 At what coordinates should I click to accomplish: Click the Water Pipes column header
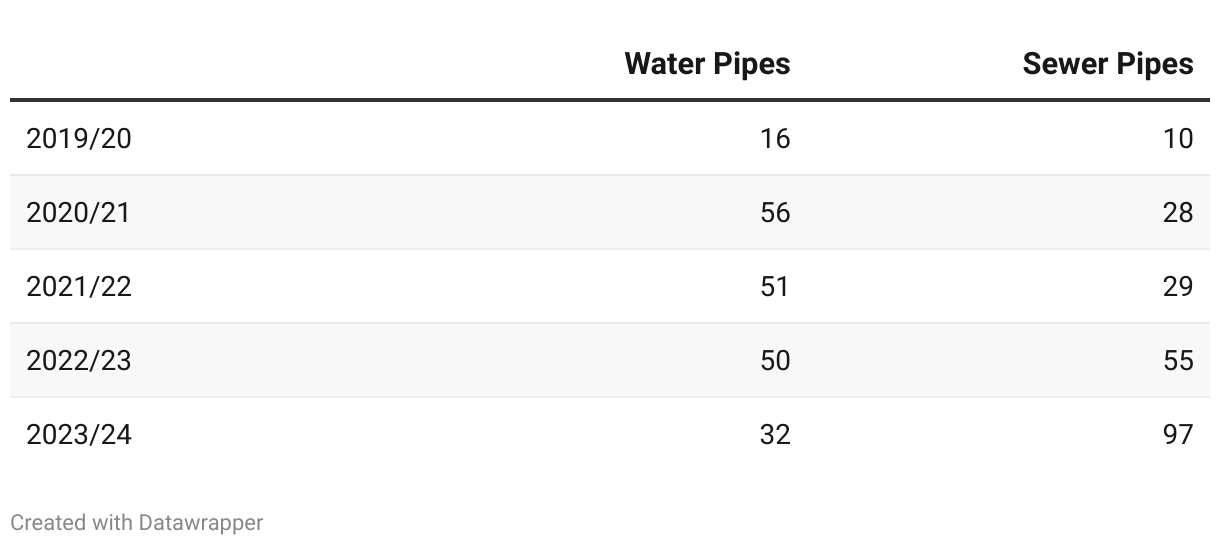(x=707, y=64)
